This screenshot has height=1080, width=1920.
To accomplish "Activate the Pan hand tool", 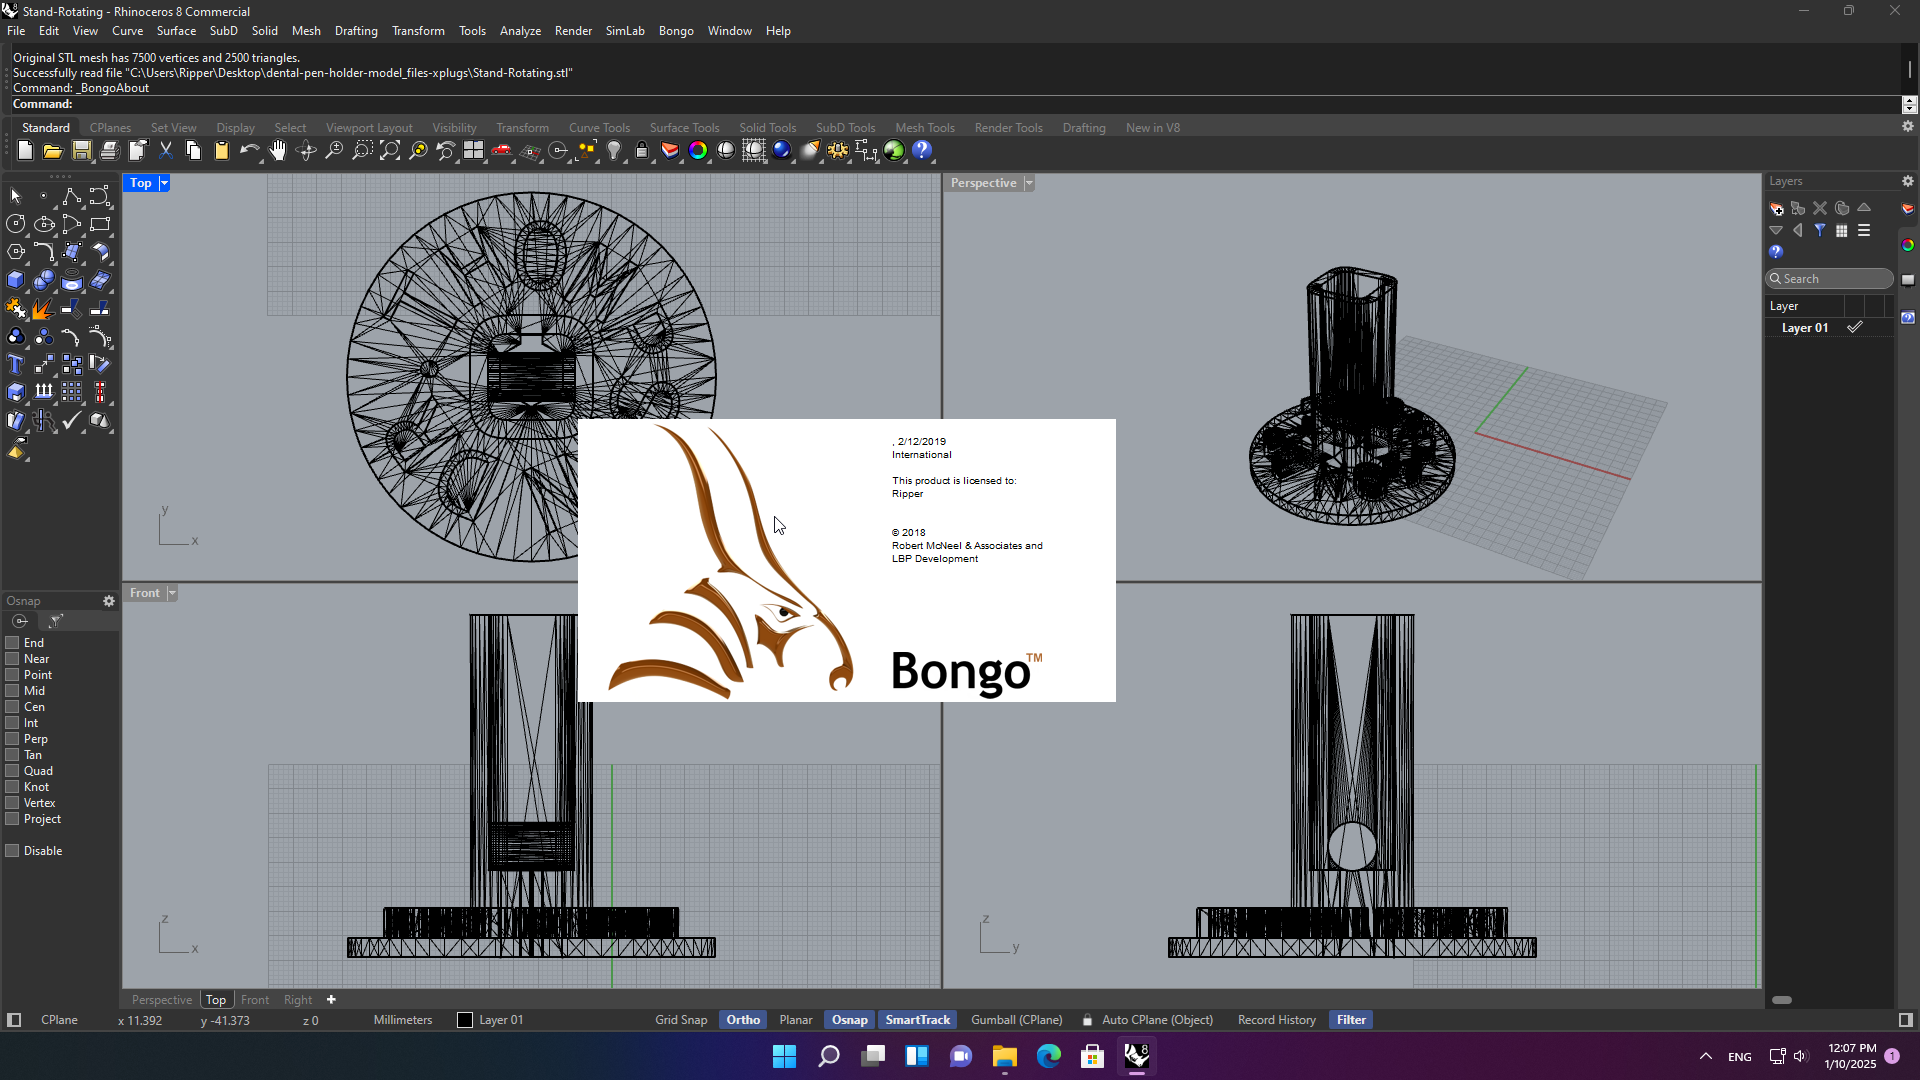I will pos(278,151).
